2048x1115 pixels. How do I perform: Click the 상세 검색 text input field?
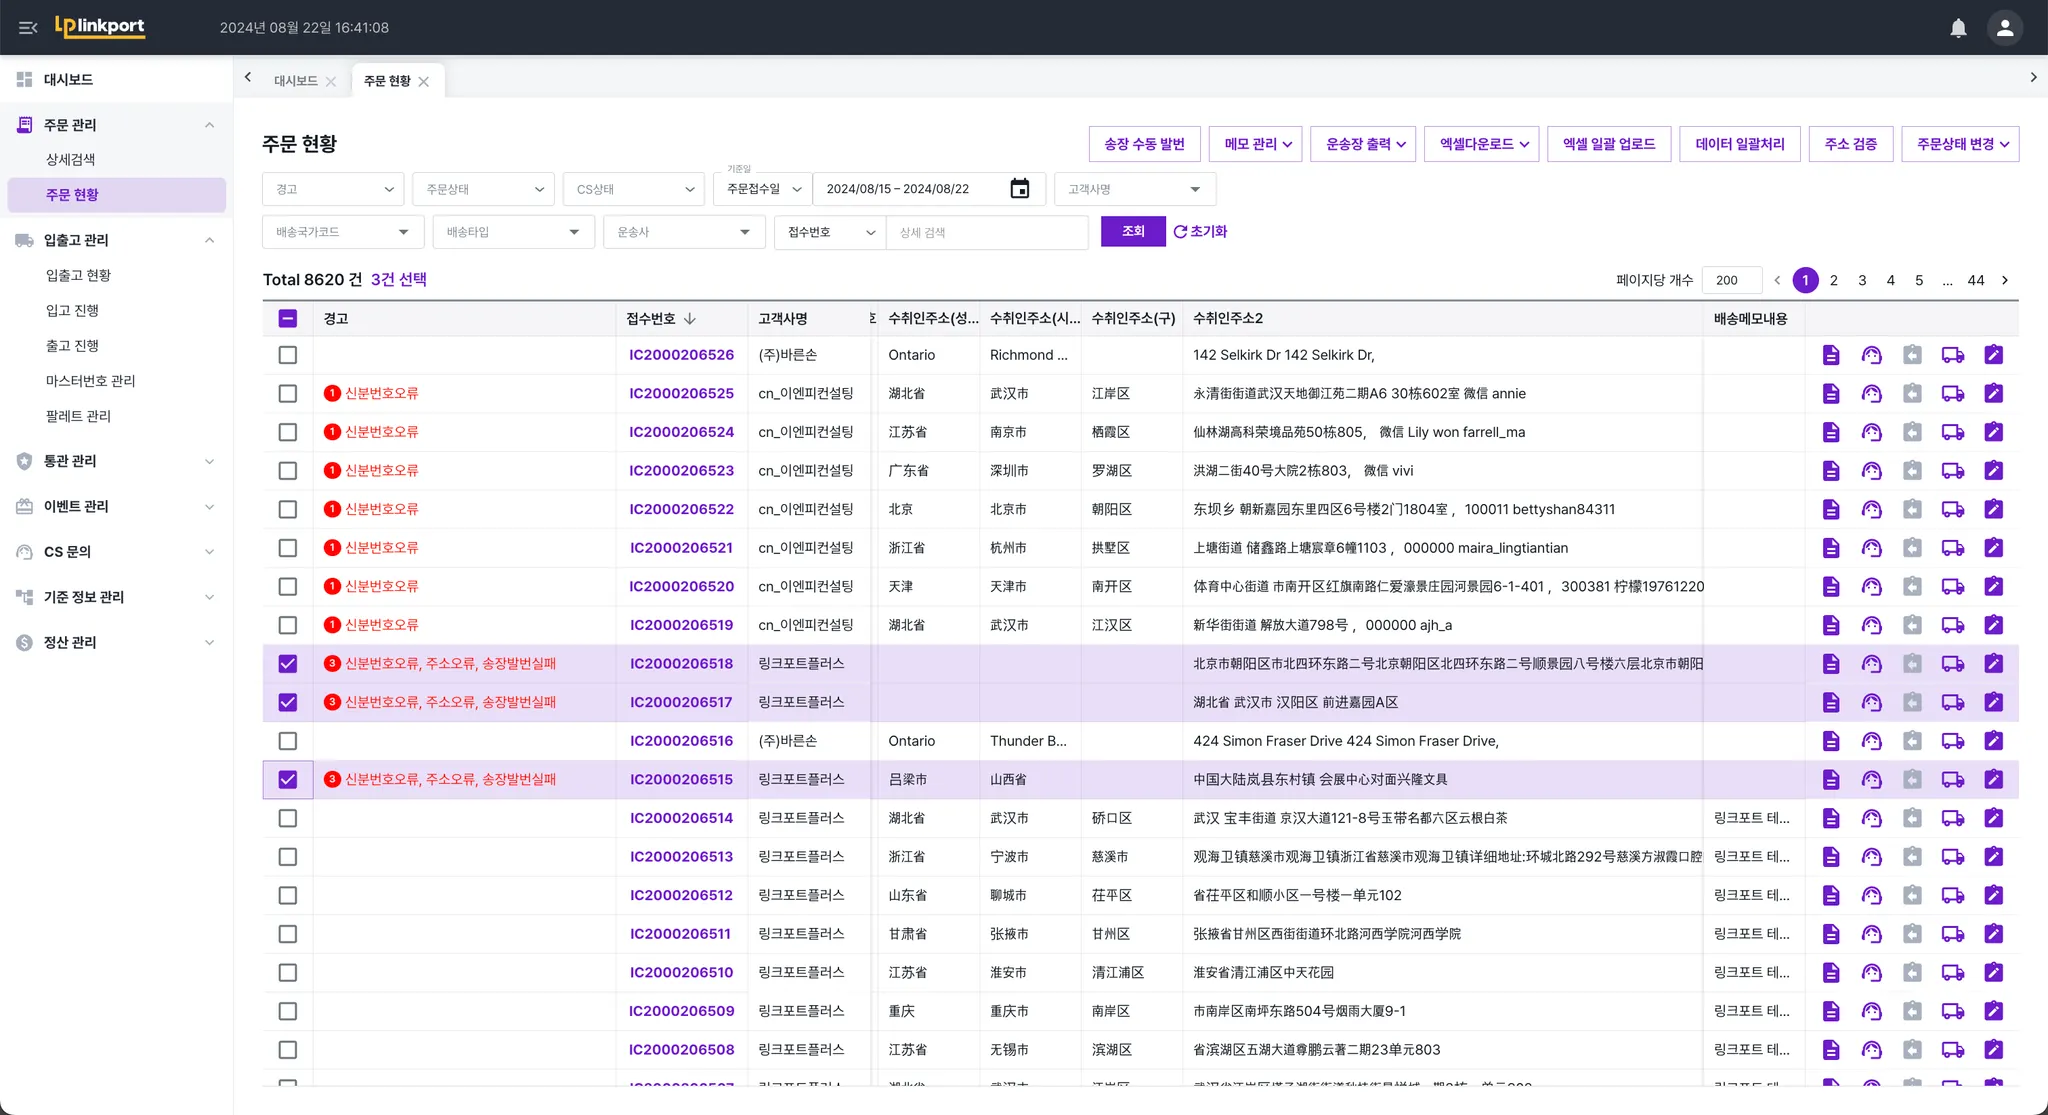986,232
